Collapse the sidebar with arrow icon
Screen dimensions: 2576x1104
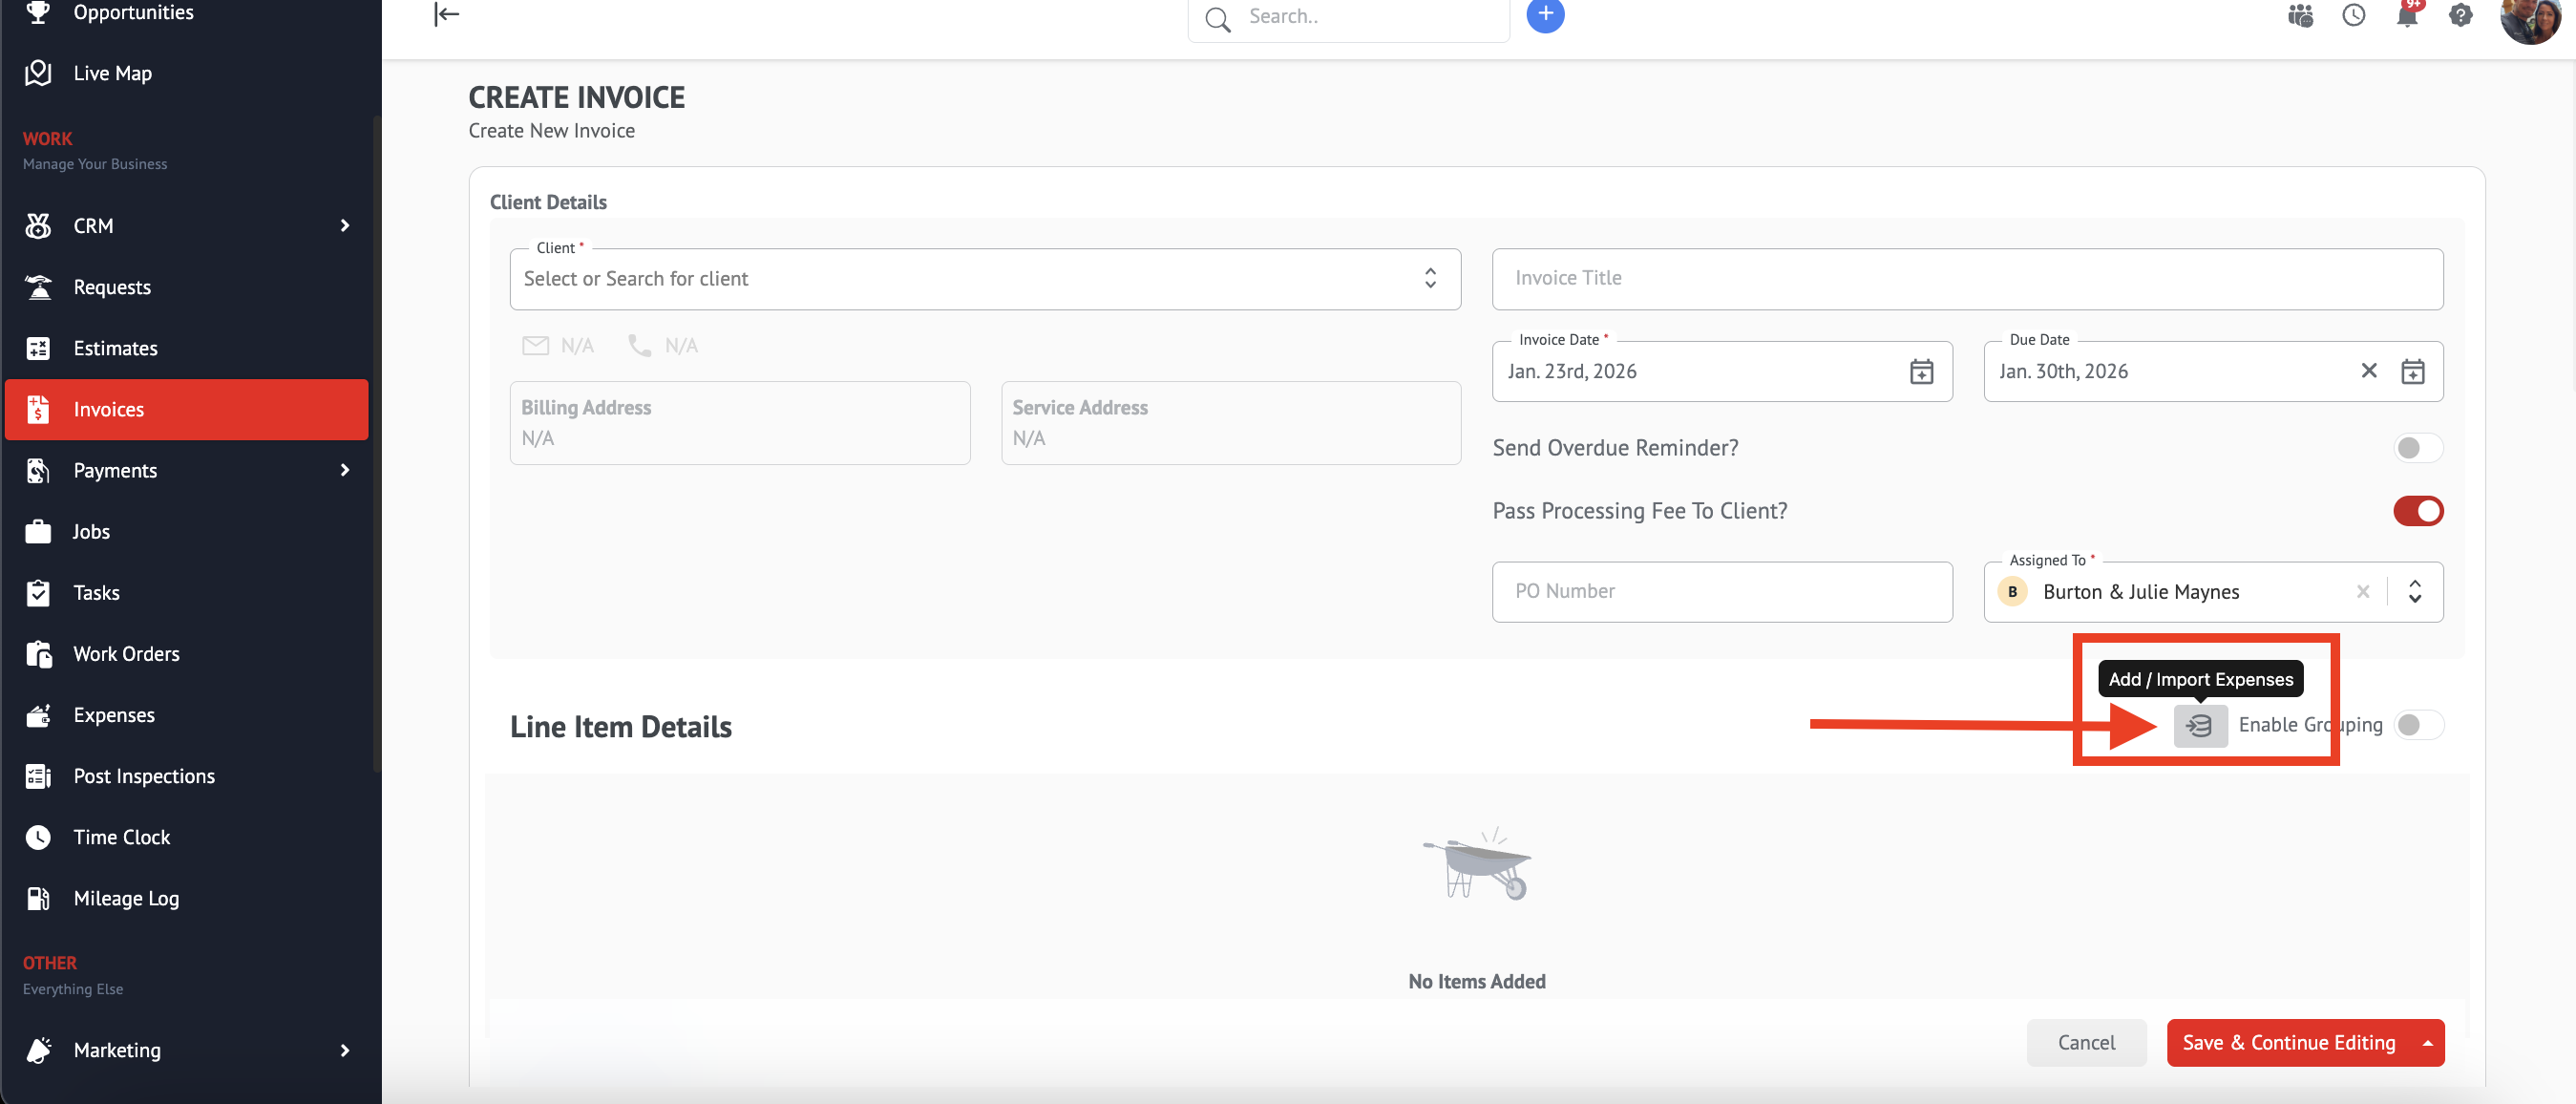click(446, 14)
